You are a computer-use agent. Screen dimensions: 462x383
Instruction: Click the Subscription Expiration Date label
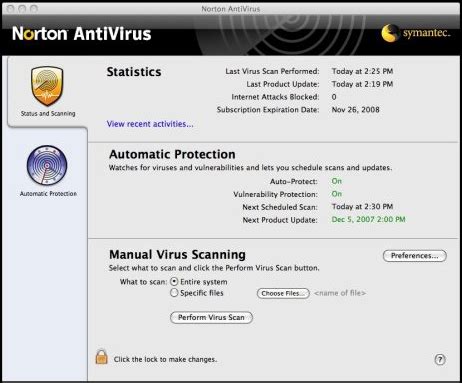(268, 110)
